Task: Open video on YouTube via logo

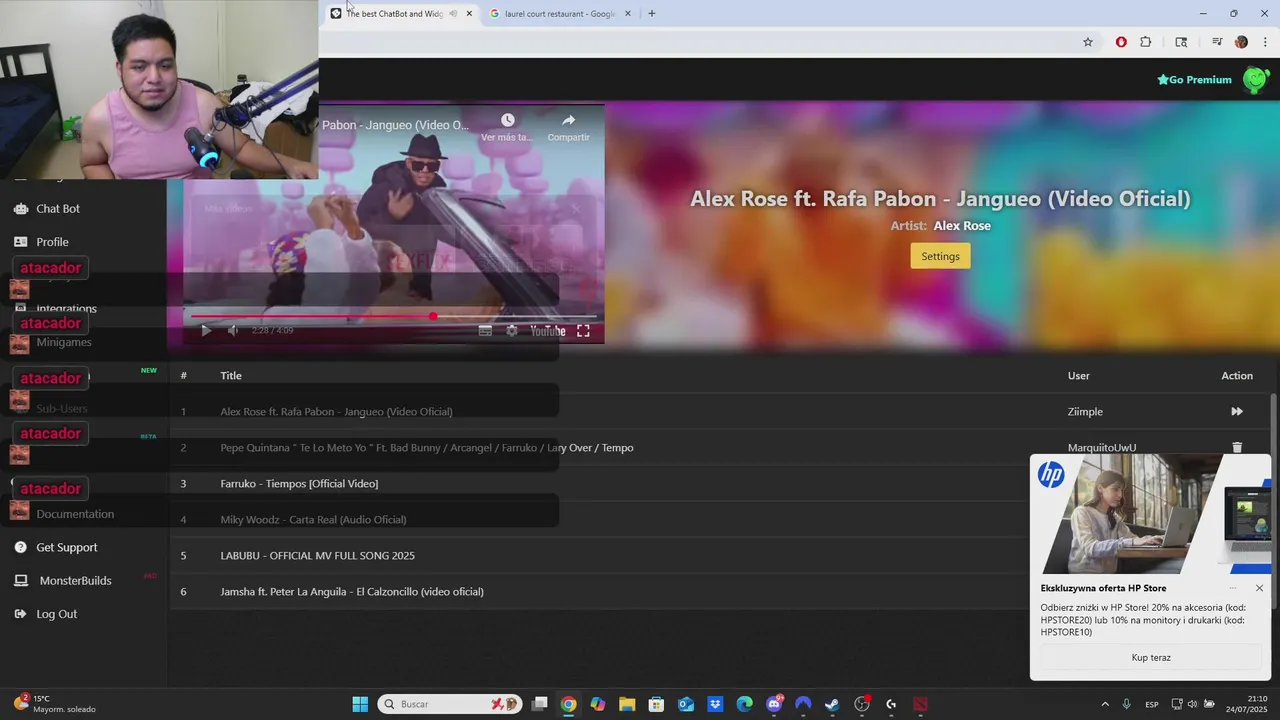Action: click(x=547, y=330)
